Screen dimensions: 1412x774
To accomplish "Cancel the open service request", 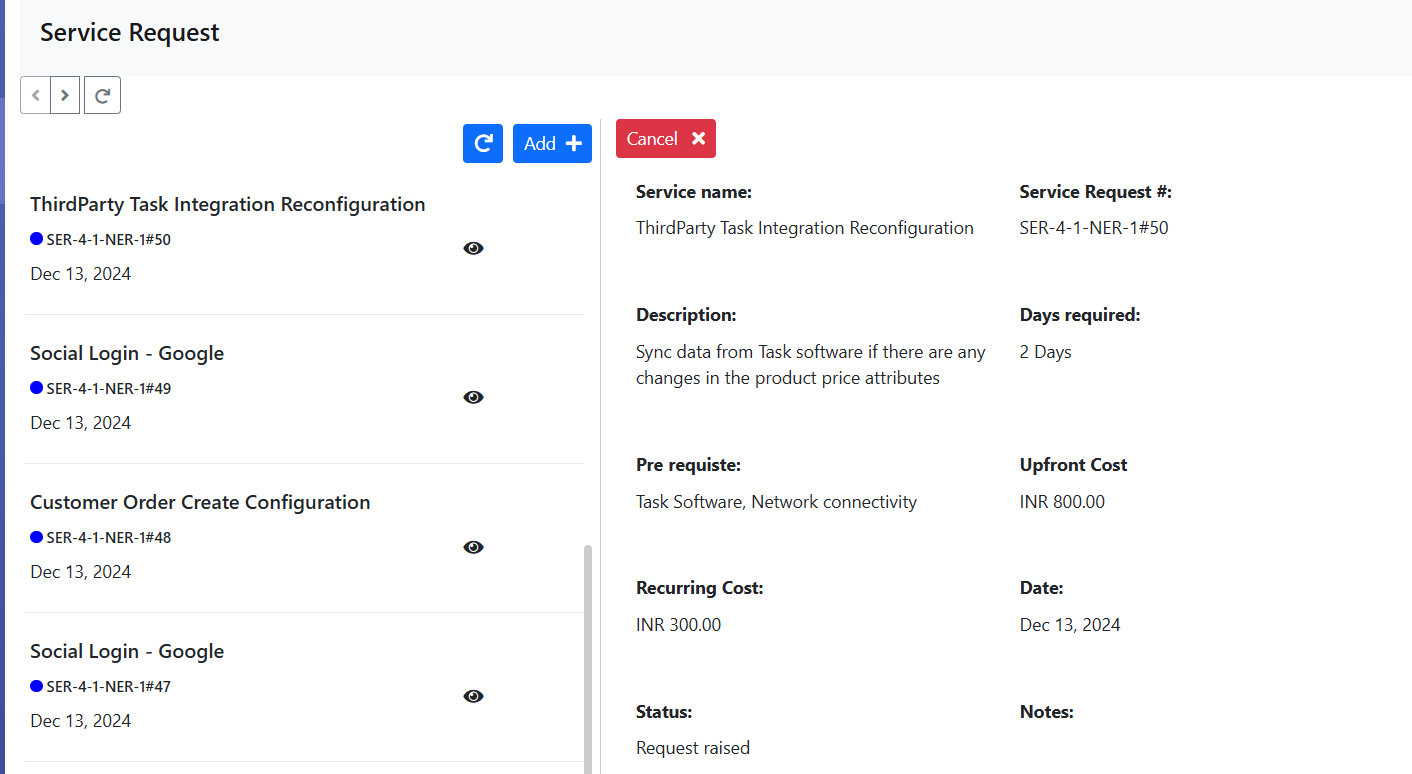I will (666, 139).
